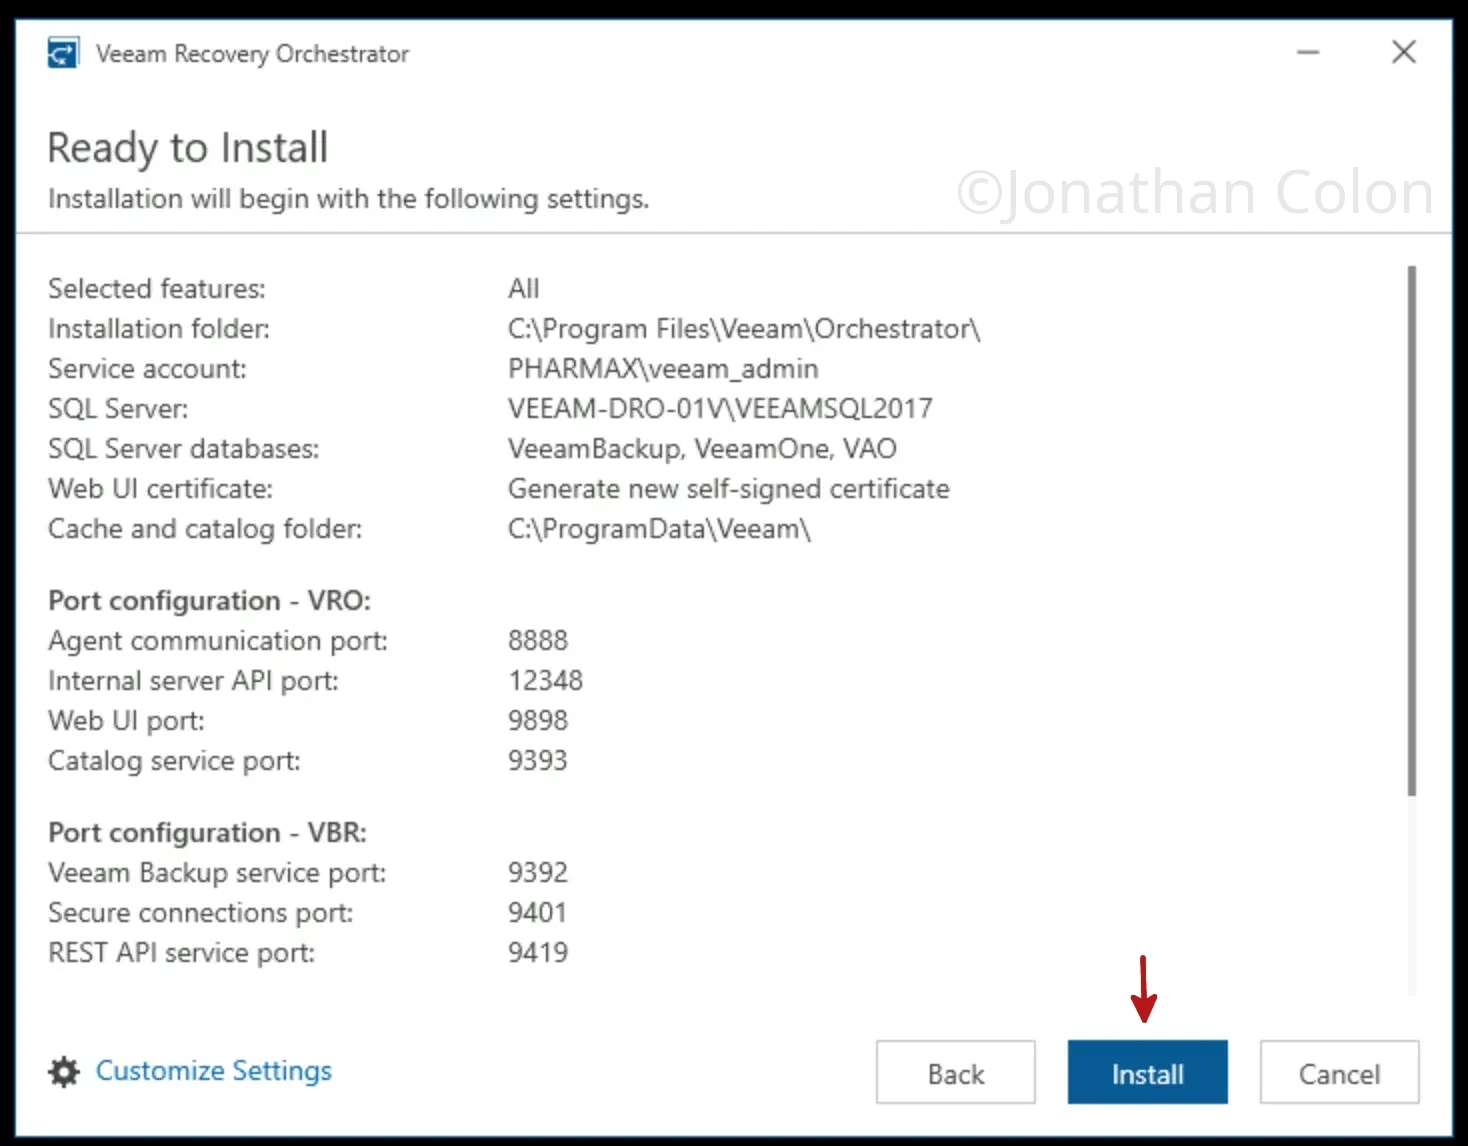Click the cache folder path C:\ProgramData\Veeam\
Screen dimensions: 1468x1146
coord(659,529)
